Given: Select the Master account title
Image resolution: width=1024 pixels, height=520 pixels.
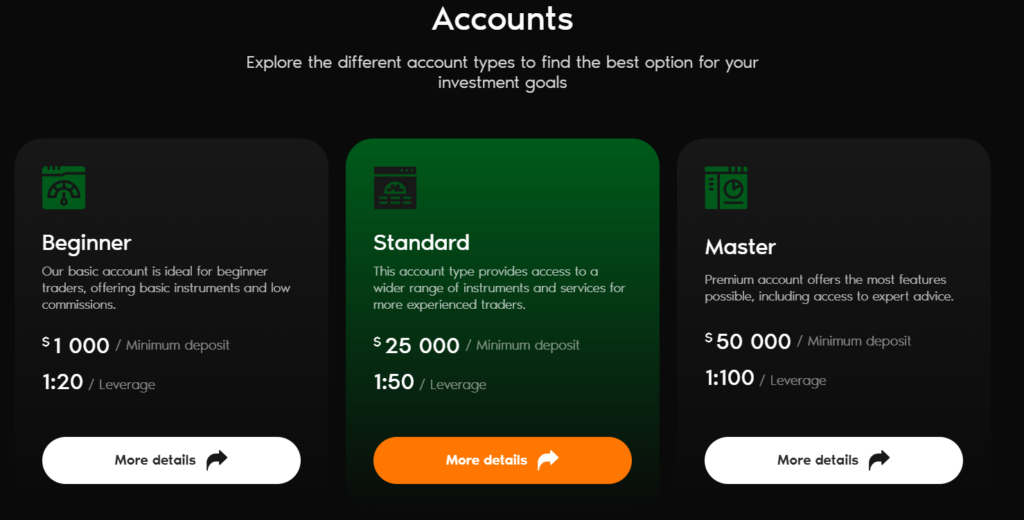Looking at the screenshot, I should pyautogui.click(x=740, y=247).
